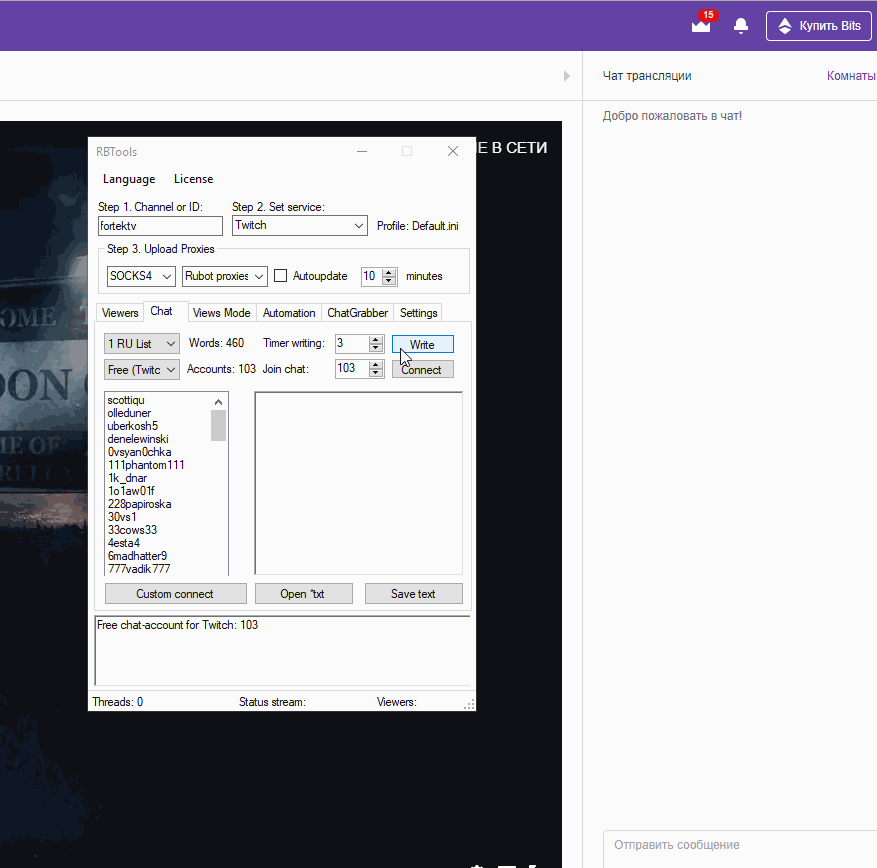This screenshot has height=868, width=877.
Task: Select account uberkosh5 in the list
Action: [133, 426]
